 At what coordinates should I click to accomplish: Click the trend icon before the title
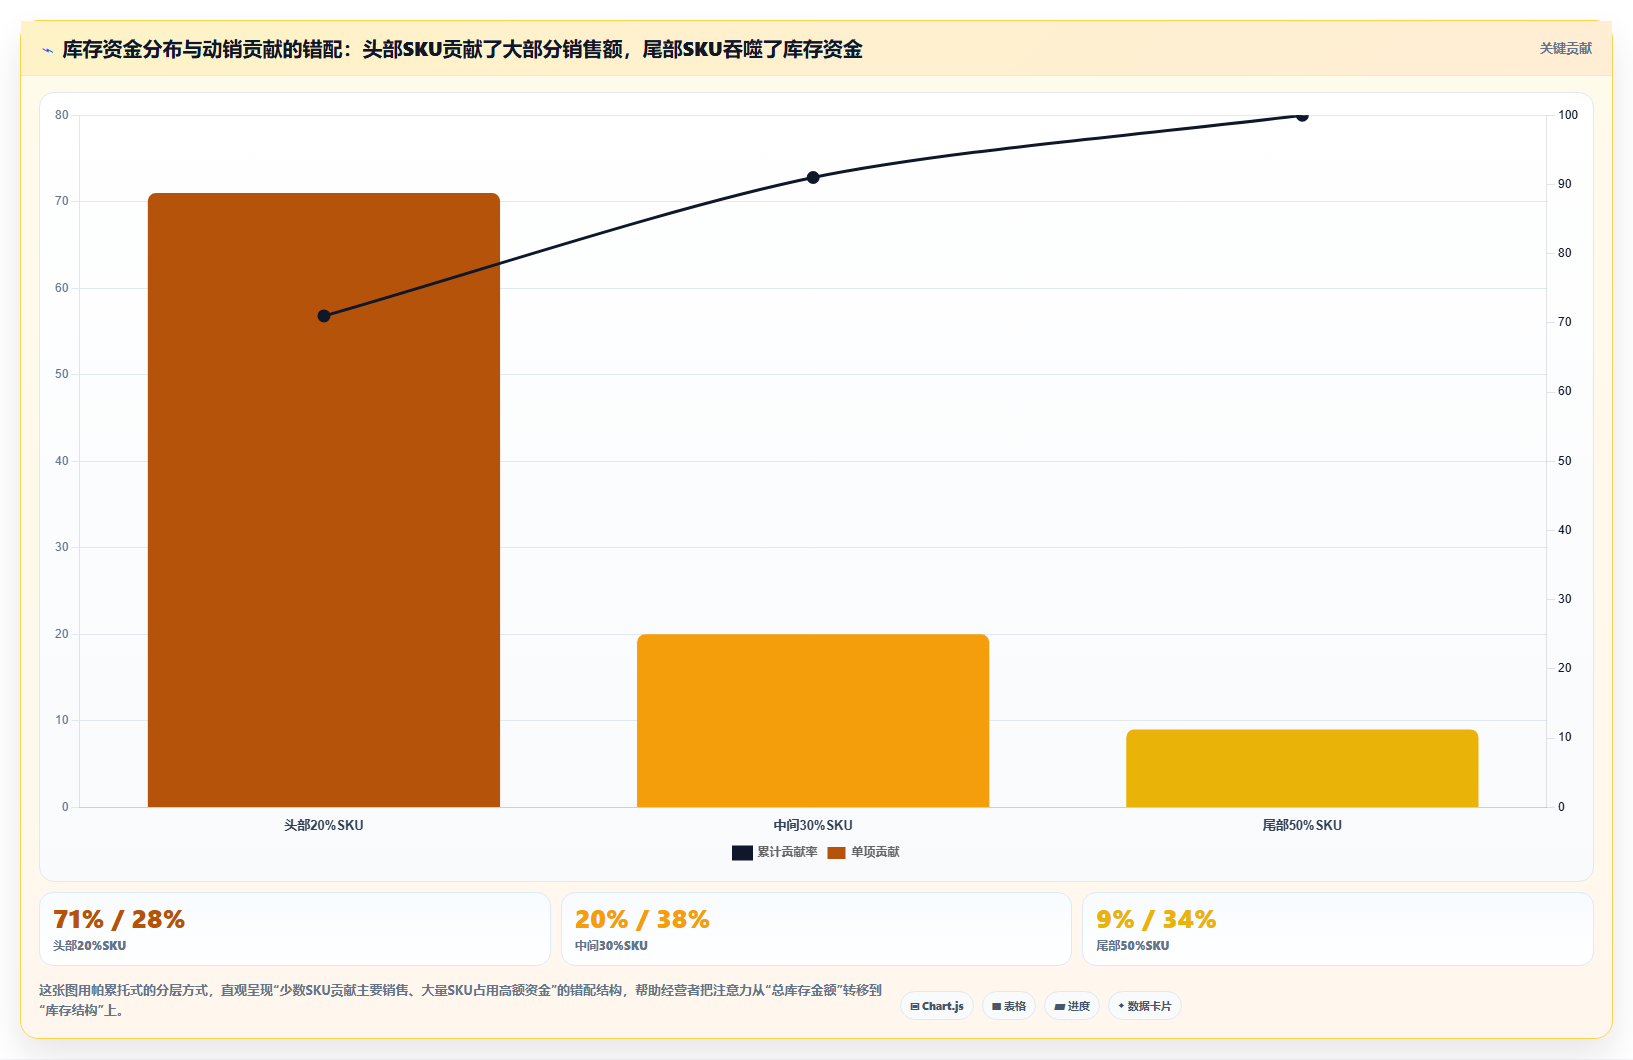point(47,50)
